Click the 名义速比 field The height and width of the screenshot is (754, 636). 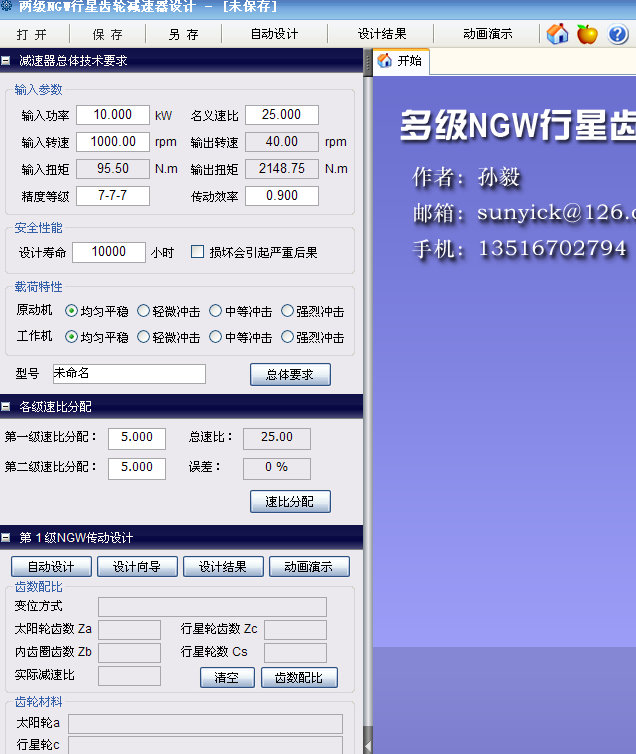tap(282, 115)
